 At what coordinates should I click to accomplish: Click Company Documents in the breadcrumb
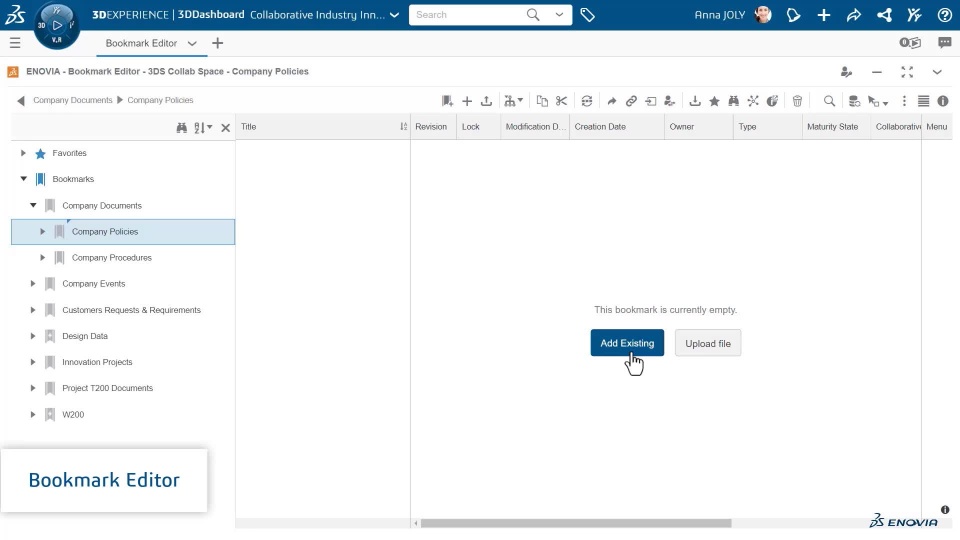[x=73, y=100]
